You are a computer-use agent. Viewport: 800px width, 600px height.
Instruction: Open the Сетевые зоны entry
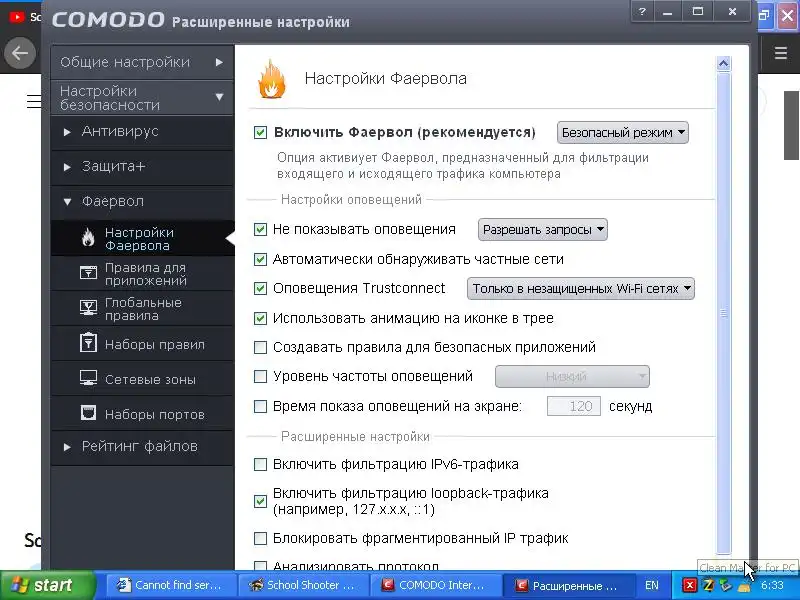[x=142, y=379]
